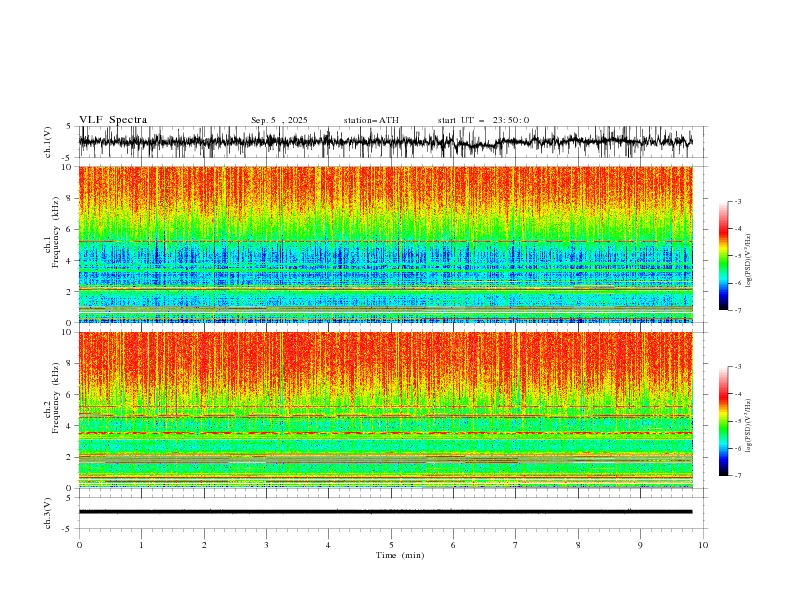
Task: Click the lower colorbar's log(PSD) label
Action: coord(748,426)
